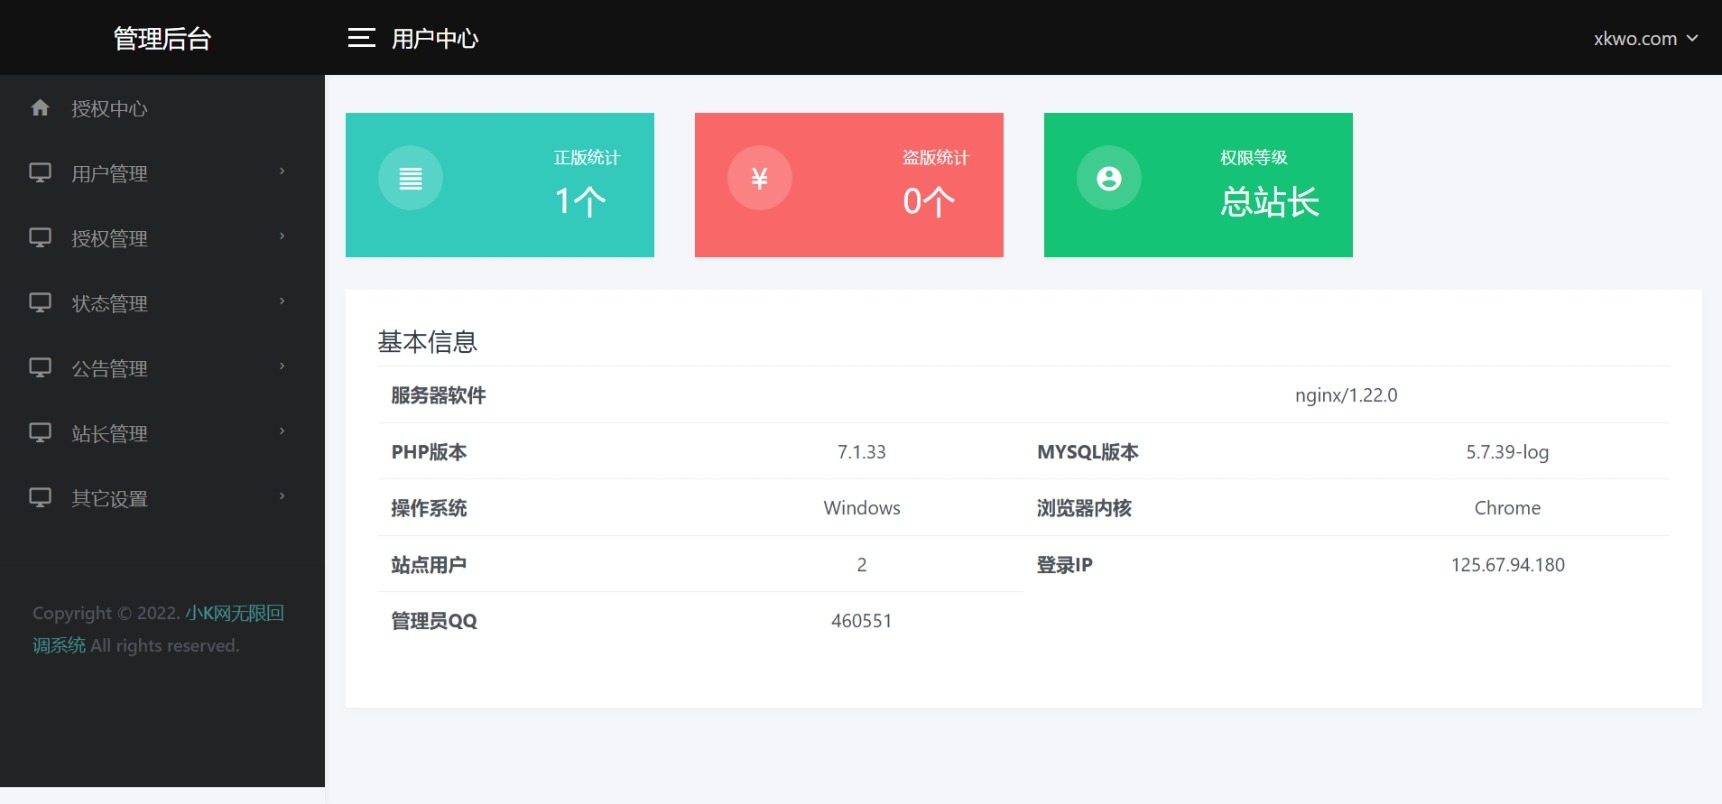Image resolution: width=1722 pixels, height=804 pixels.
Task: Click the 其它设置 sidebar entry
Action: pyautogui.click(x=110, y=499)
